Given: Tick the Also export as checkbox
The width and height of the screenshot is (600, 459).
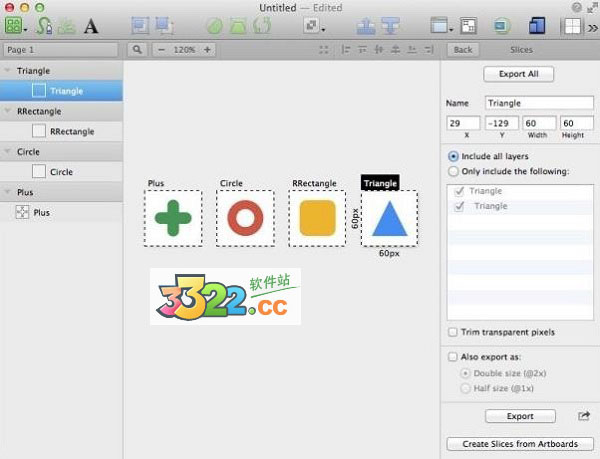Looking at the screenshot, I should click(454, 355).
